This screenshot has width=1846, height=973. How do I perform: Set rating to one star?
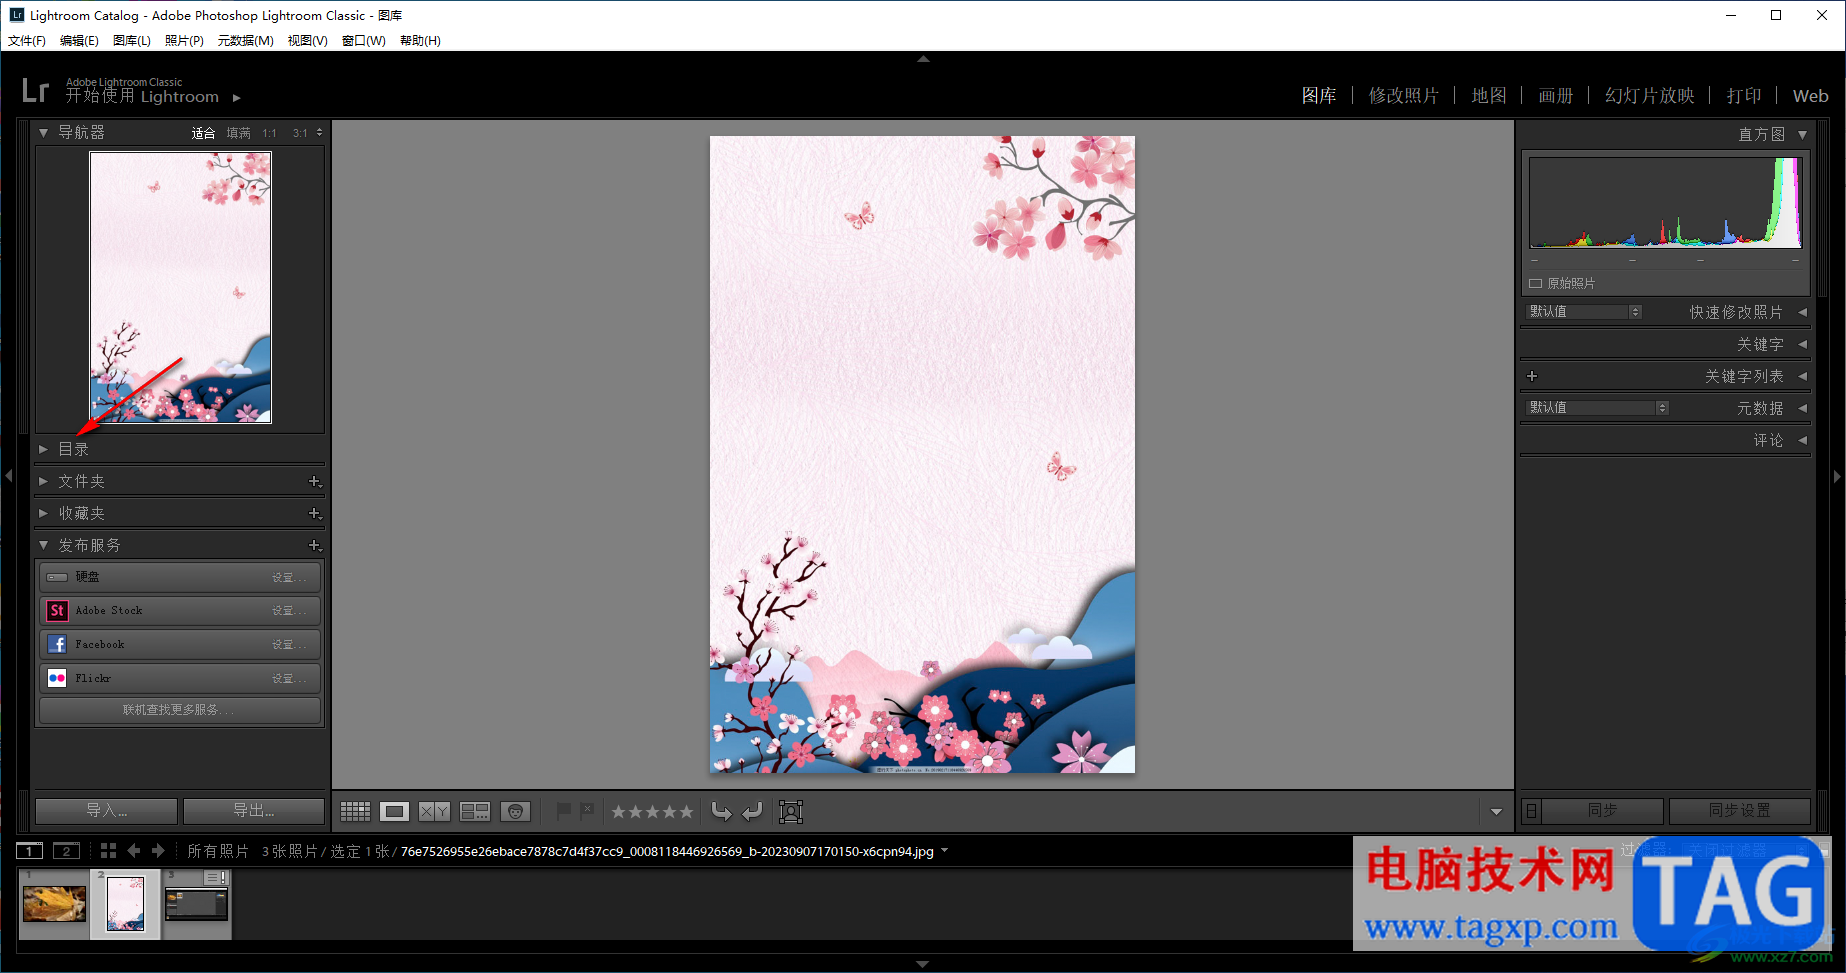[619, 812]
